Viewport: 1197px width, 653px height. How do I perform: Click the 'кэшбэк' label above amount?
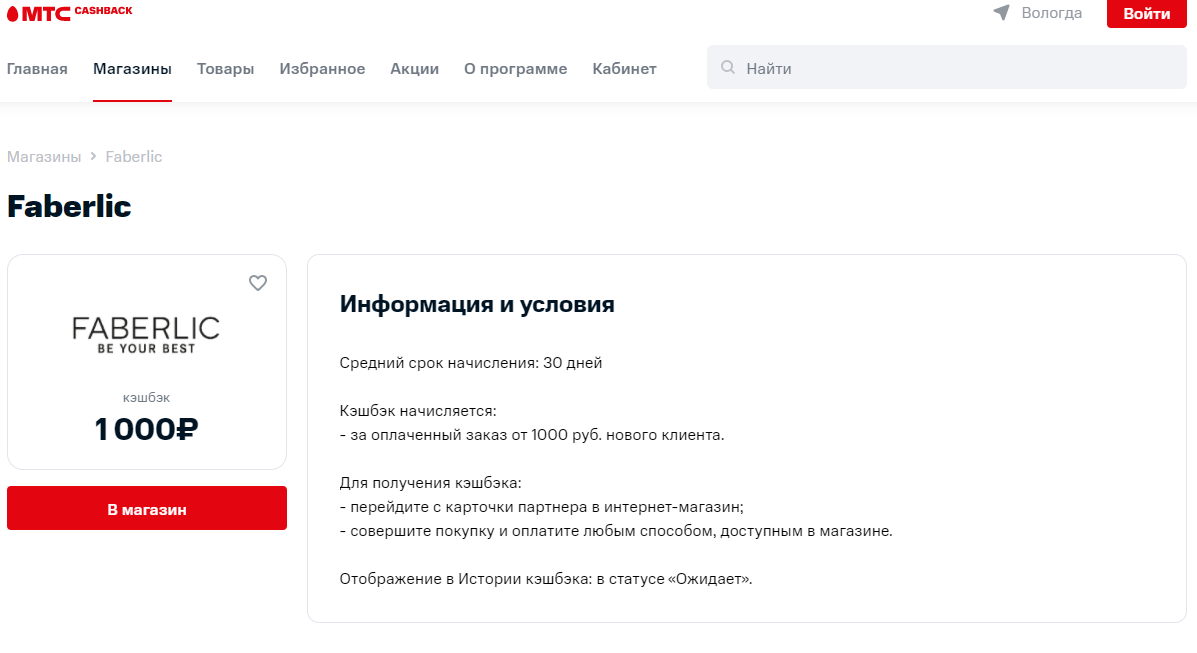[147, 398]
